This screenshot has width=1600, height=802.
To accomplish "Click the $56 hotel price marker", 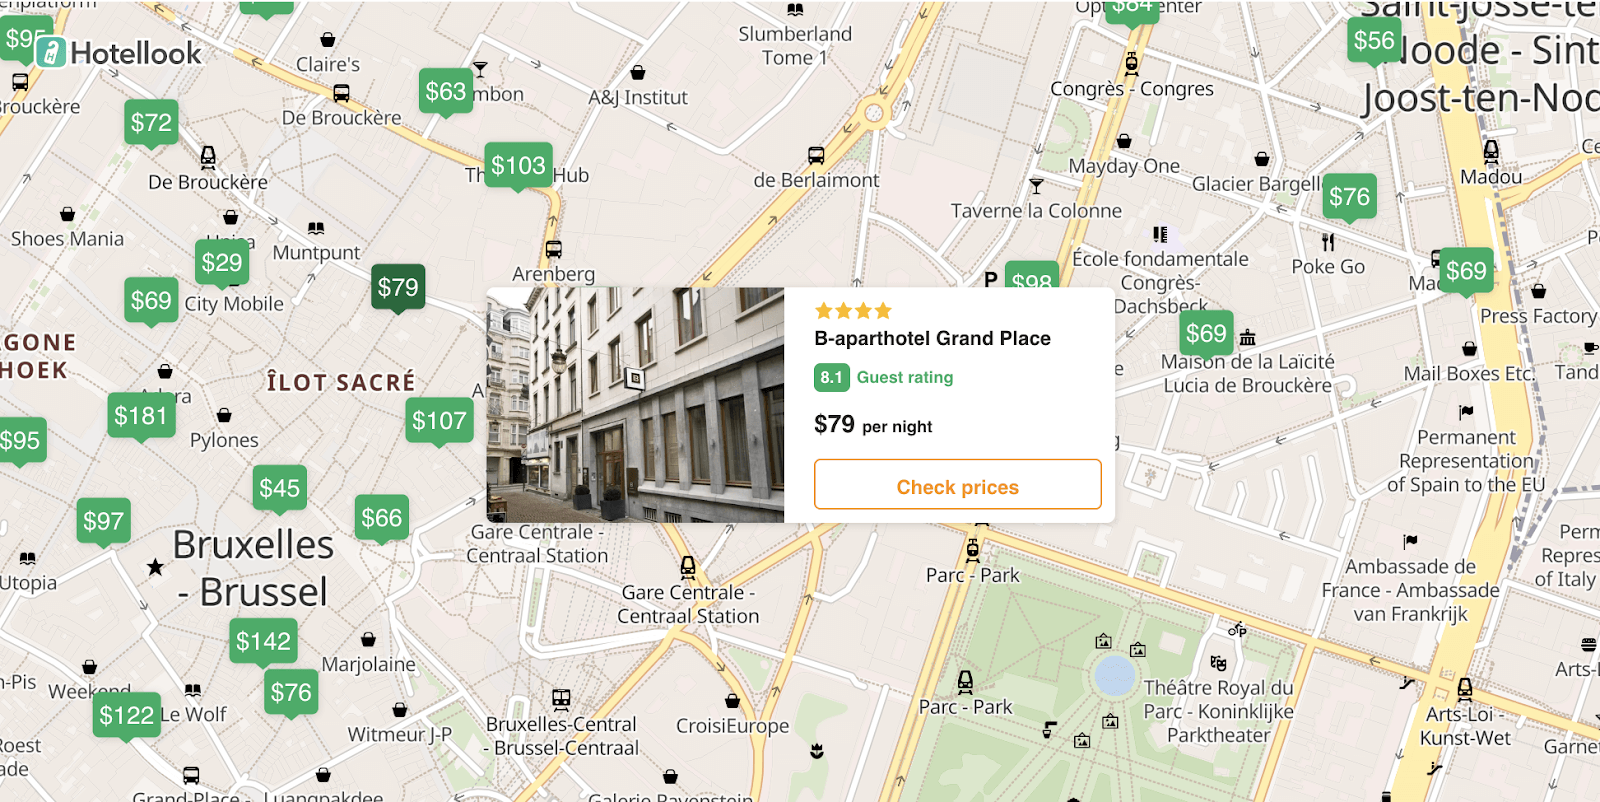I will 1373,40.
